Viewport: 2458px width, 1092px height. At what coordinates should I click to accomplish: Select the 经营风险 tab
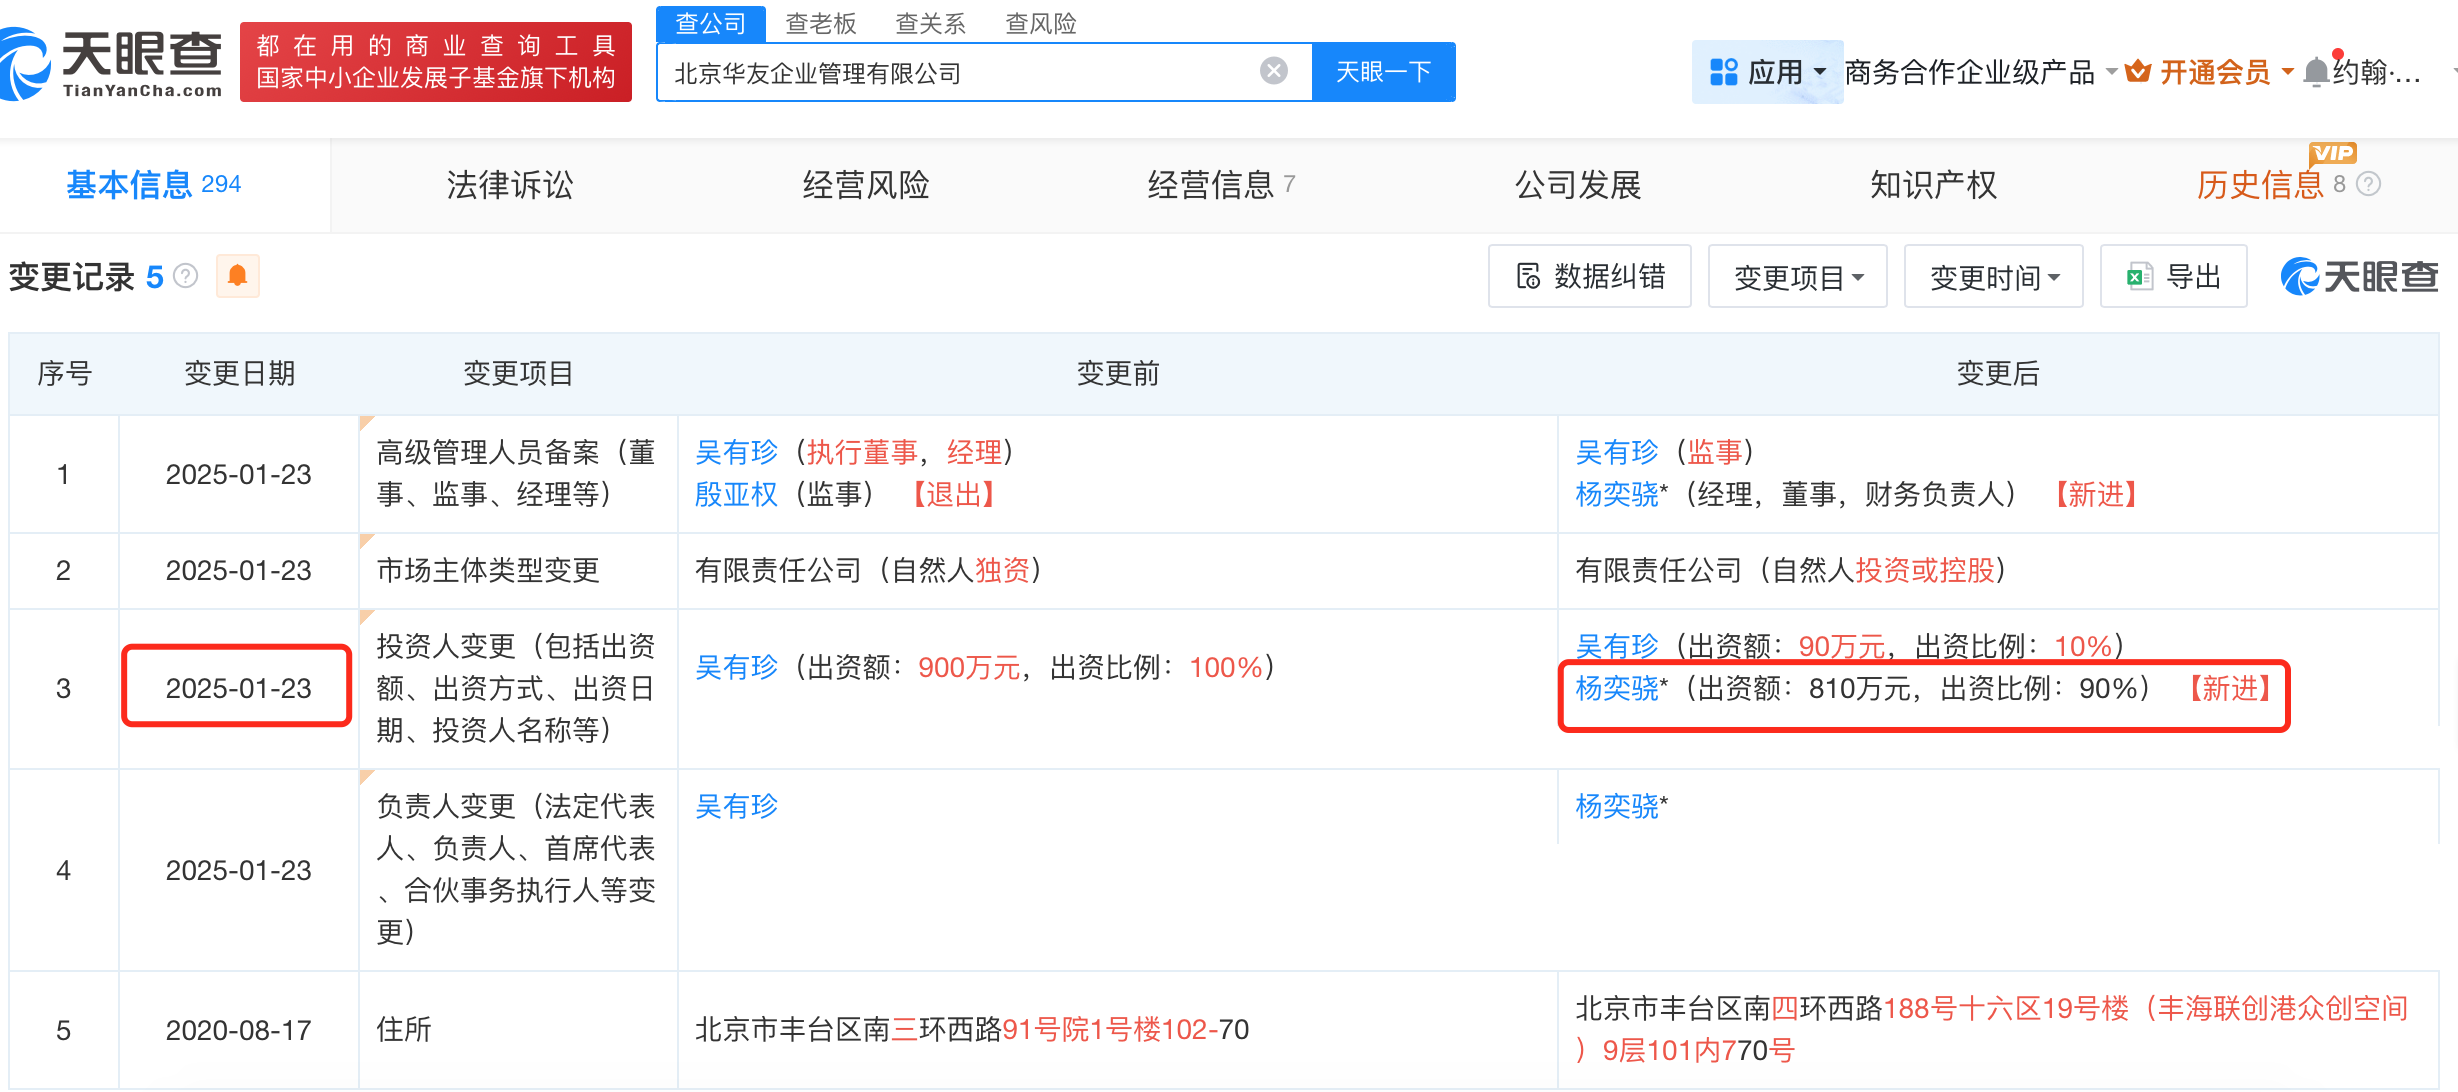865,185
